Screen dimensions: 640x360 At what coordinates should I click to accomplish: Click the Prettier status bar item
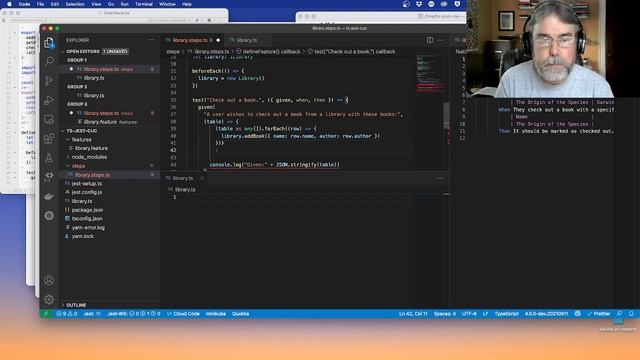598,314
